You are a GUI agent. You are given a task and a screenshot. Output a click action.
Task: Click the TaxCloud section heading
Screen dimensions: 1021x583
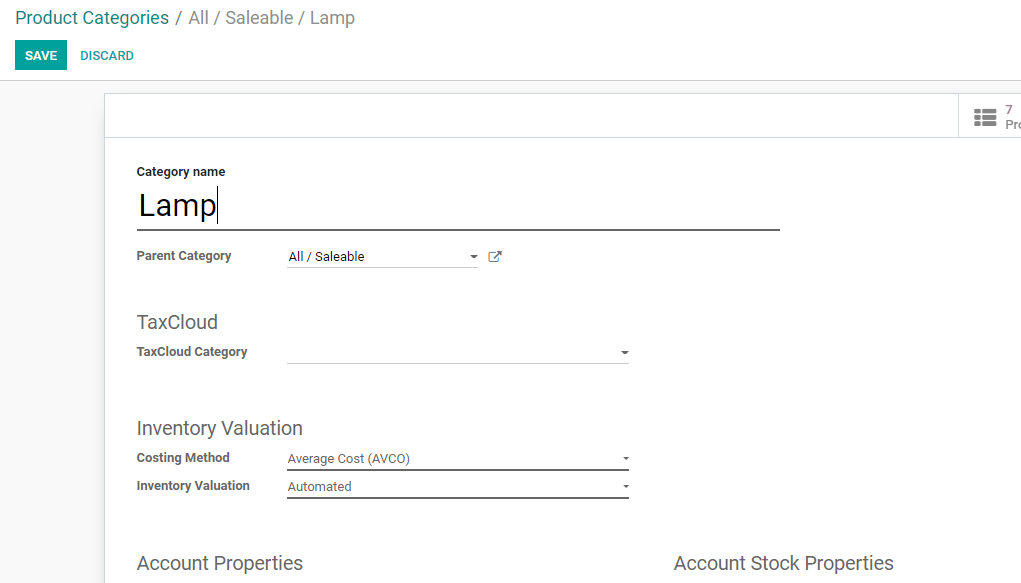pyautogui.click(x=177, y=322)
